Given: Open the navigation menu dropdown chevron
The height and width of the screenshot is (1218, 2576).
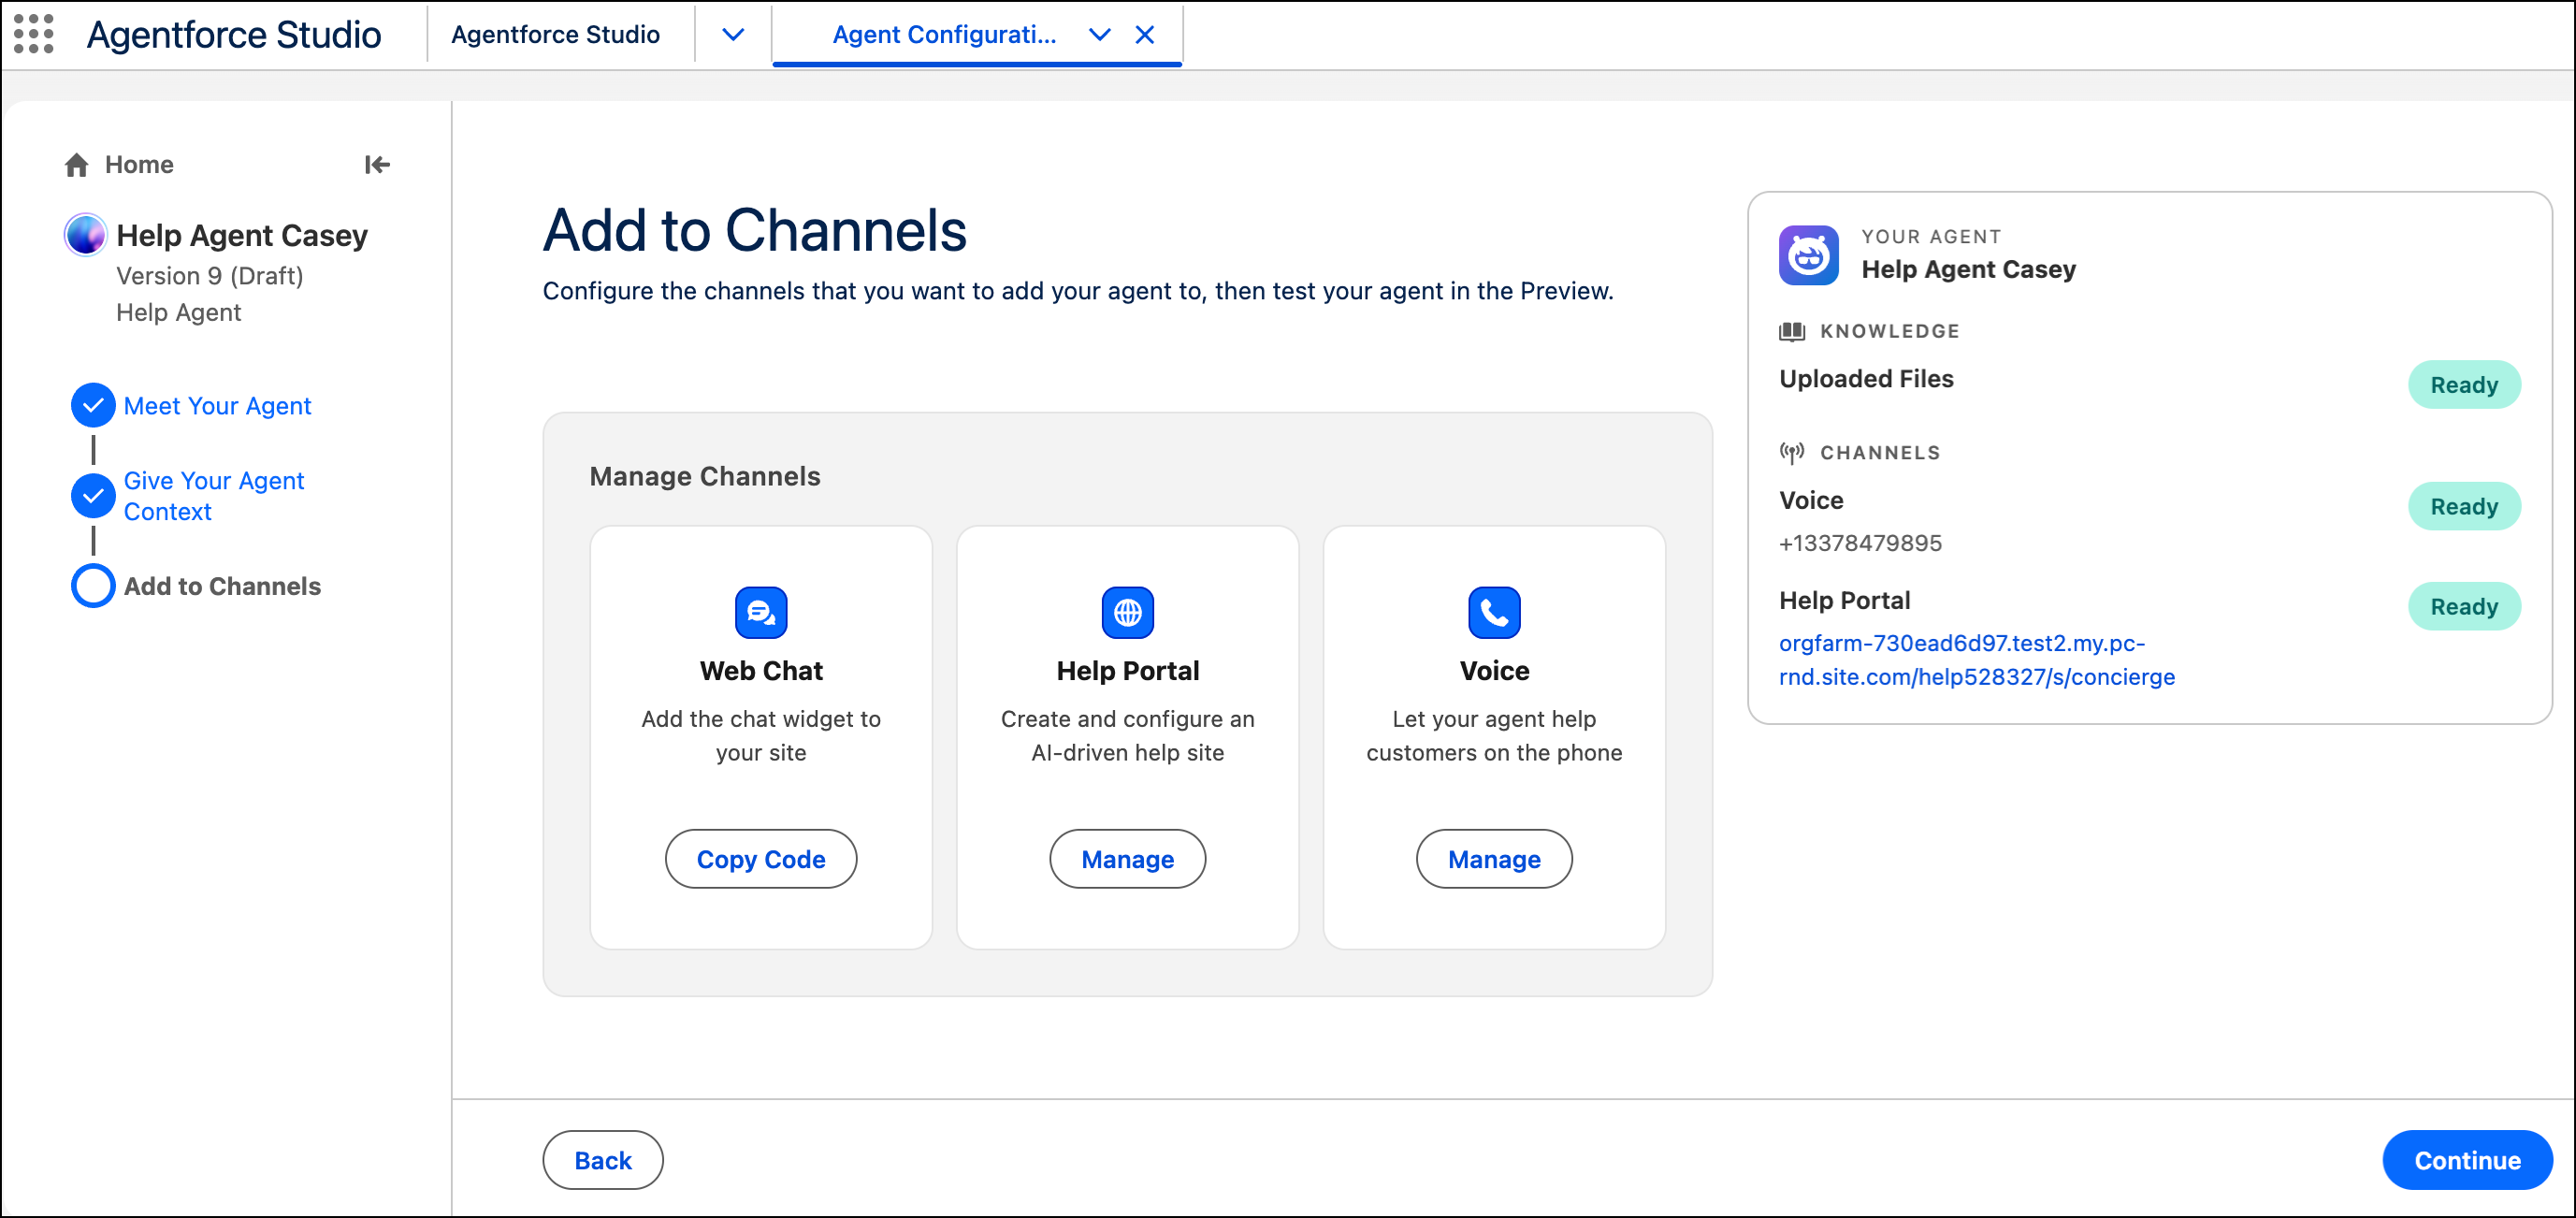Looking at the screenshot, I should pyautogui.click(x=733, y=35).
